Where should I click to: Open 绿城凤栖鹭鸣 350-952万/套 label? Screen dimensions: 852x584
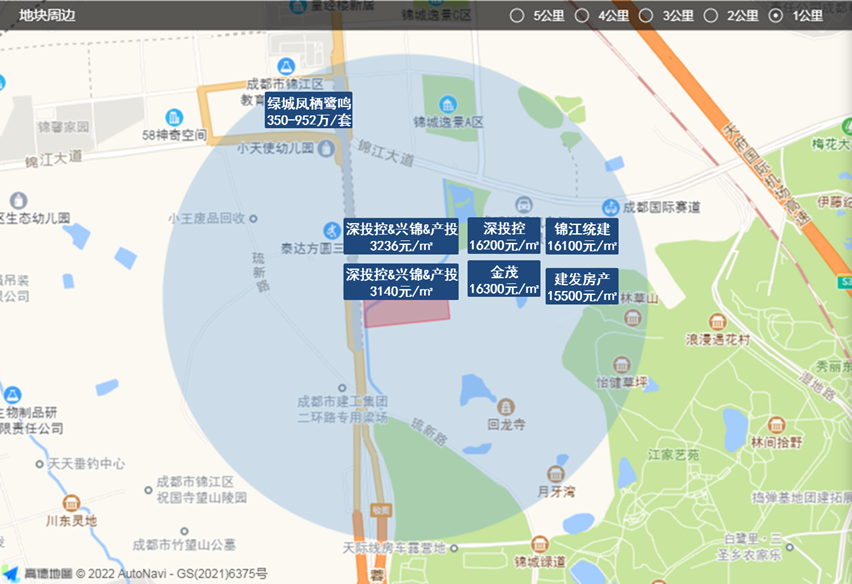point(309,111)
